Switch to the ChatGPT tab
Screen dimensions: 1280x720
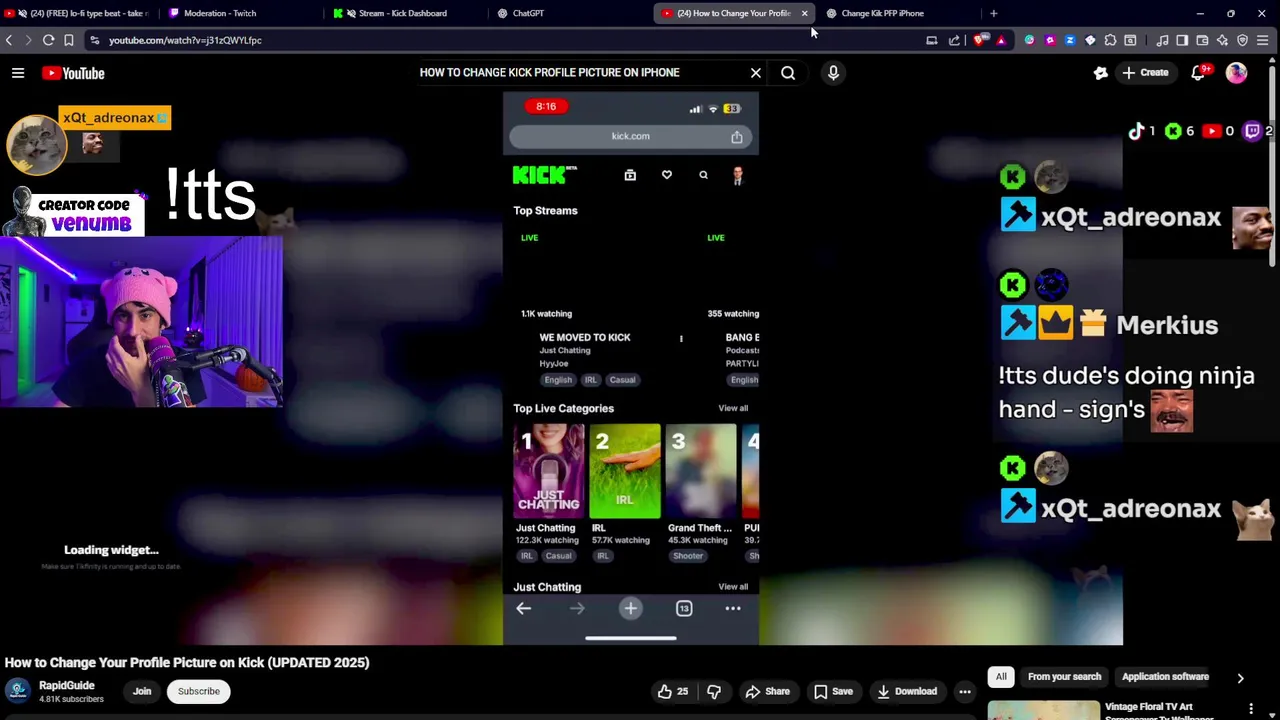tap(570, 13)
